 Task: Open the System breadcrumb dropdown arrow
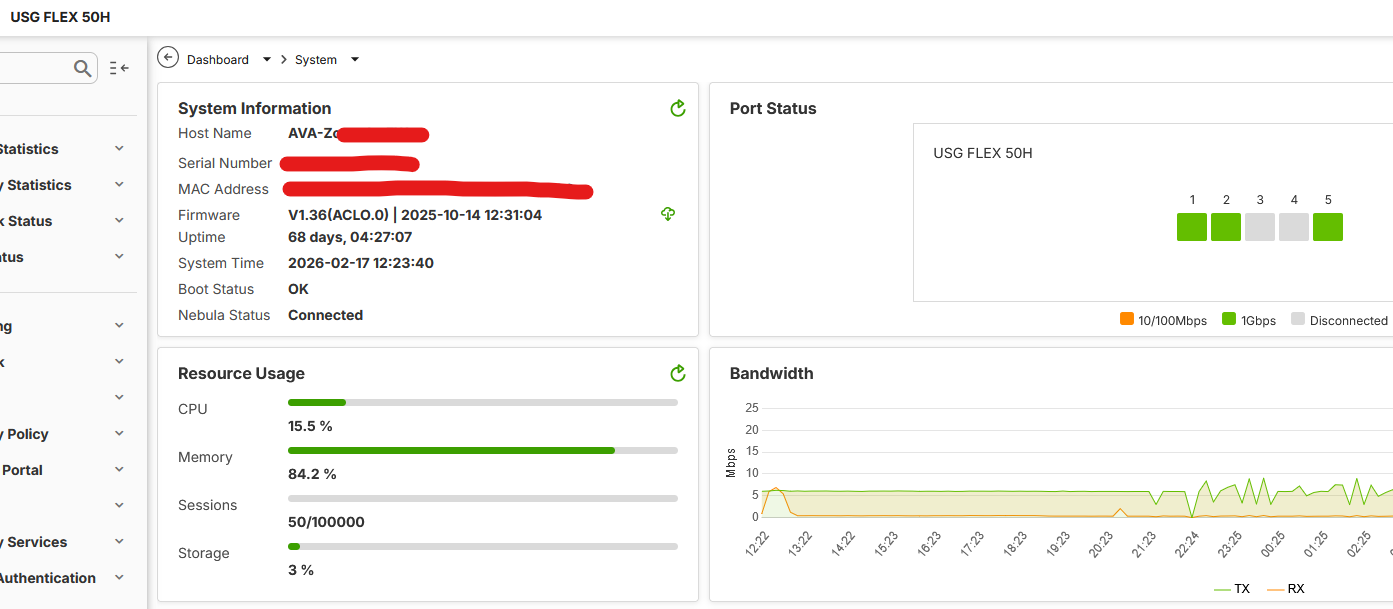pos(355,60)
